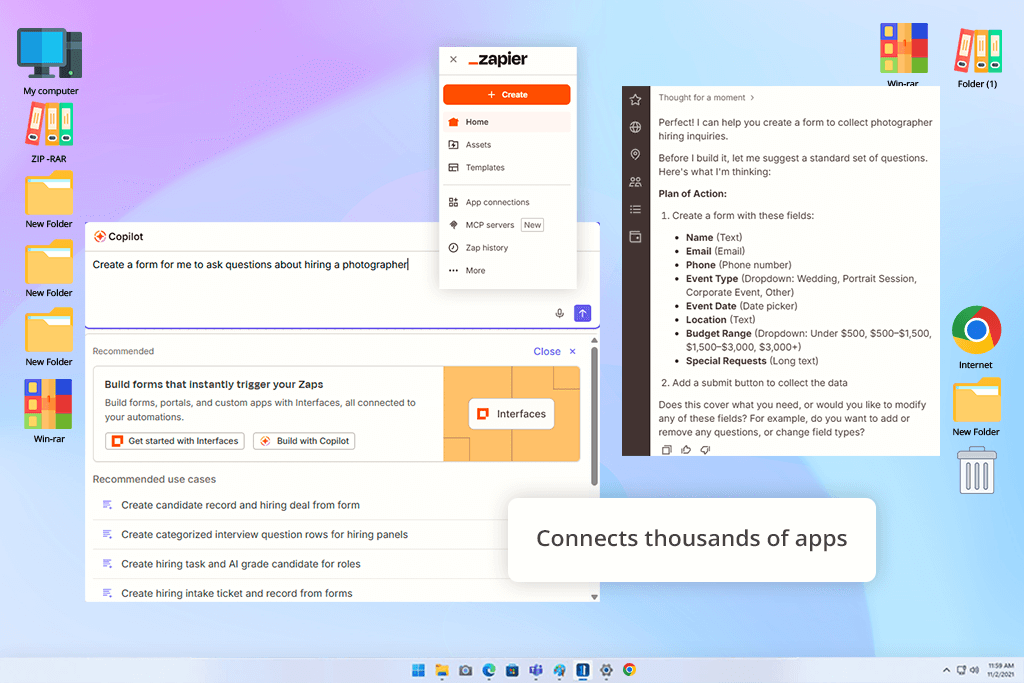Send the Copilot prompt with the arrow button

(x=583, y=313)
